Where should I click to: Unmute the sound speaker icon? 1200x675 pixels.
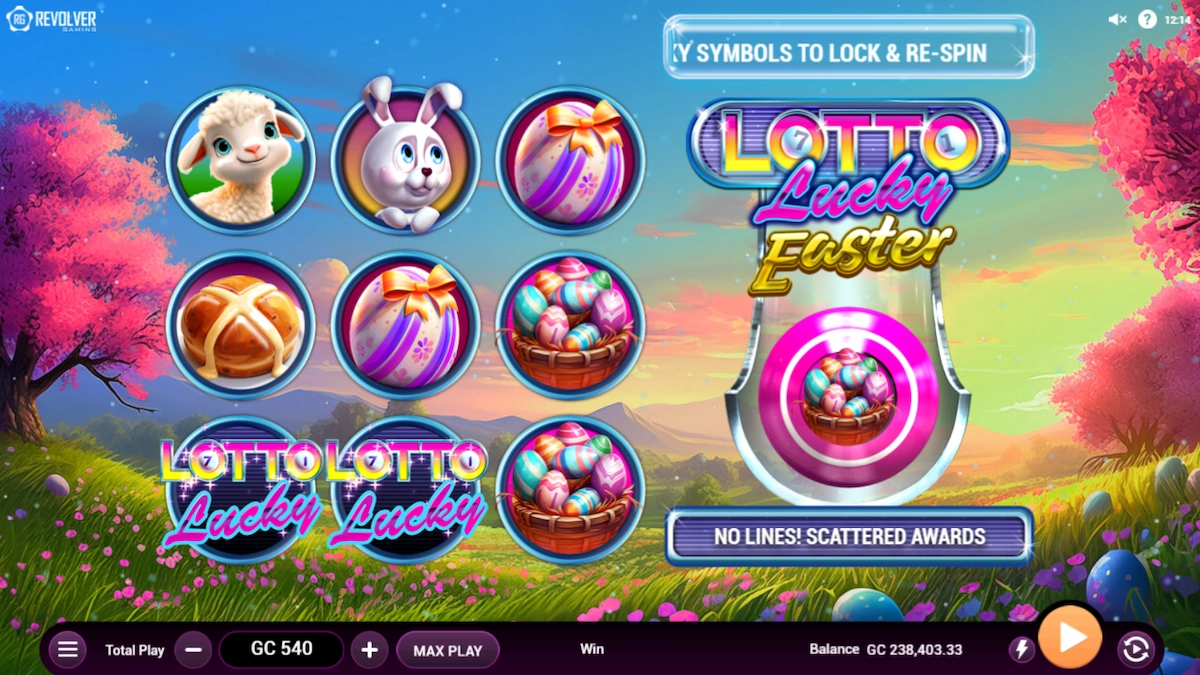pos(1118,19)
